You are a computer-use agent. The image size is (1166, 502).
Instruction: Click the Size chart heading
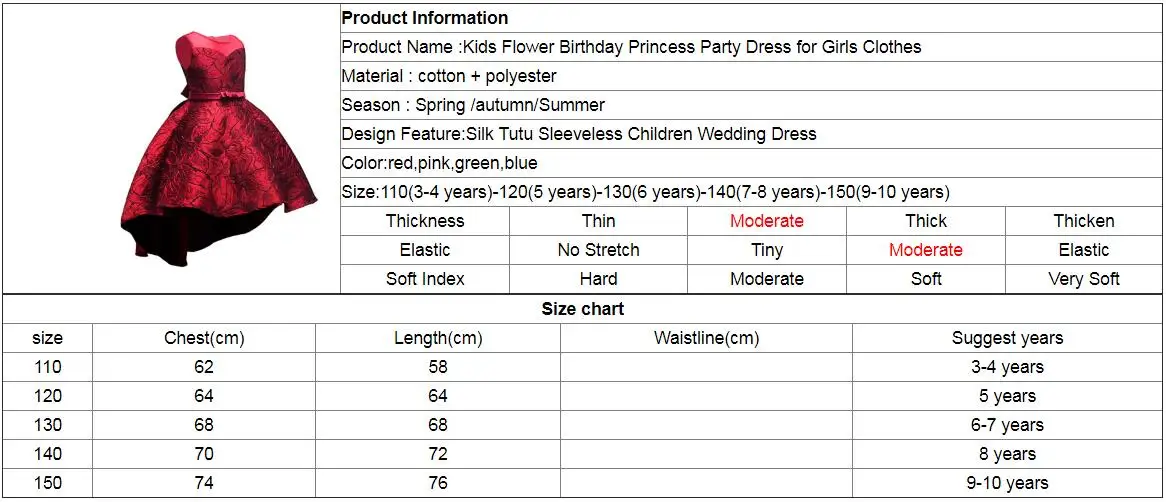click(583, 309)
